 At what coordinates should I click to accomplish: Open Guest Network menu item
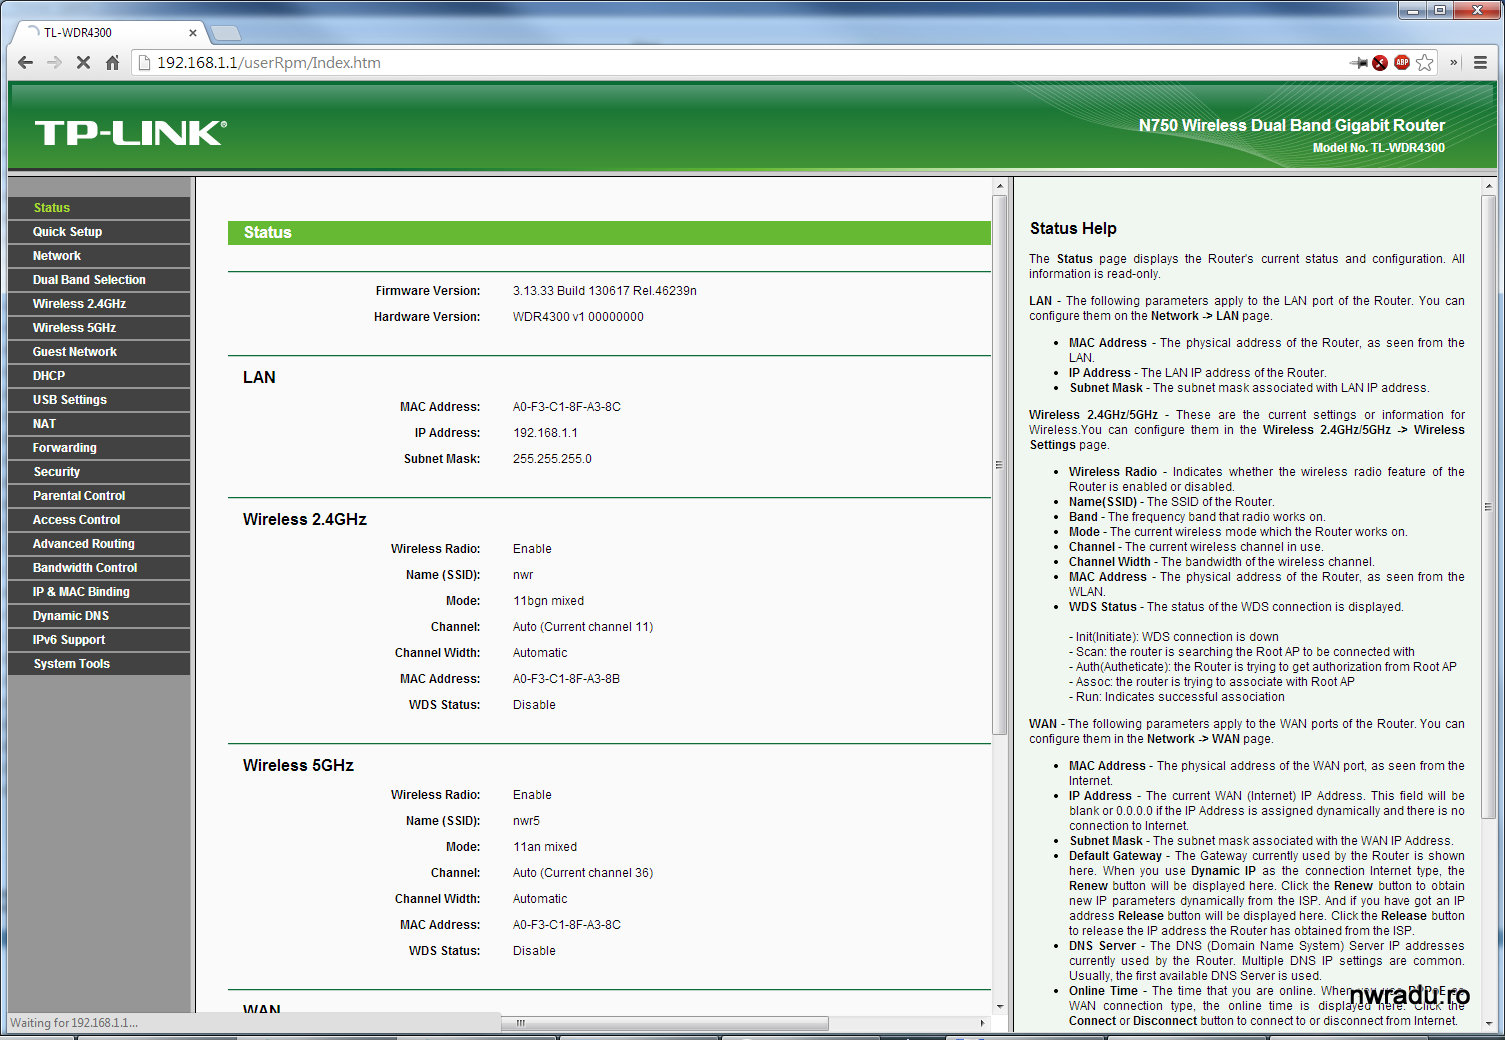pyautogui.click(x=98, y=351)
